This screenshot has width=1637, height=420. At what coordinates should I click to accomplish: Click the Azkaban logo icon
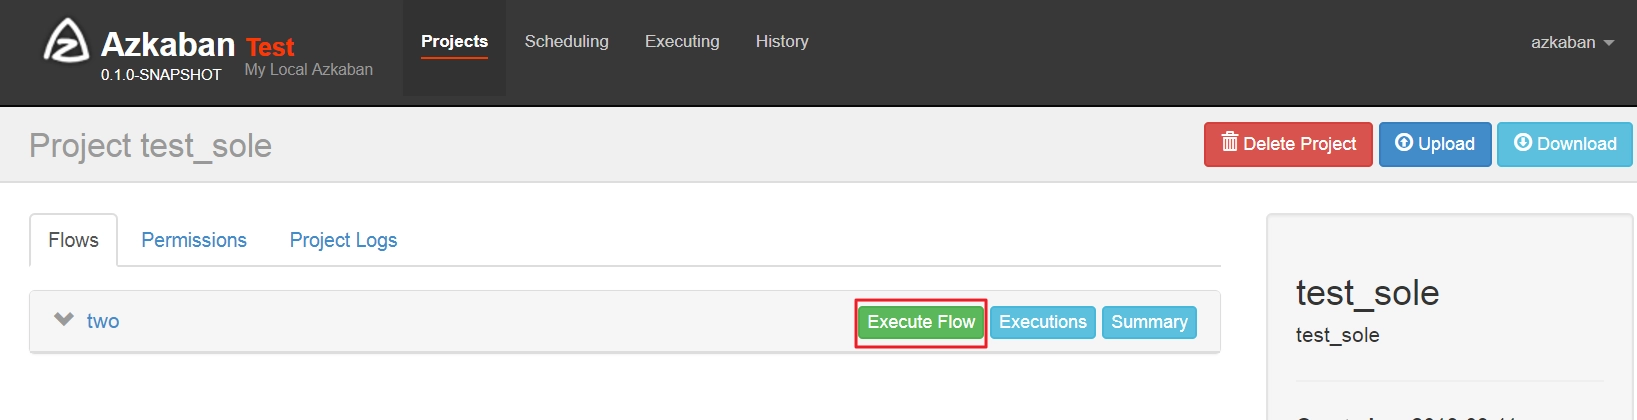click(x=66, y=41)
